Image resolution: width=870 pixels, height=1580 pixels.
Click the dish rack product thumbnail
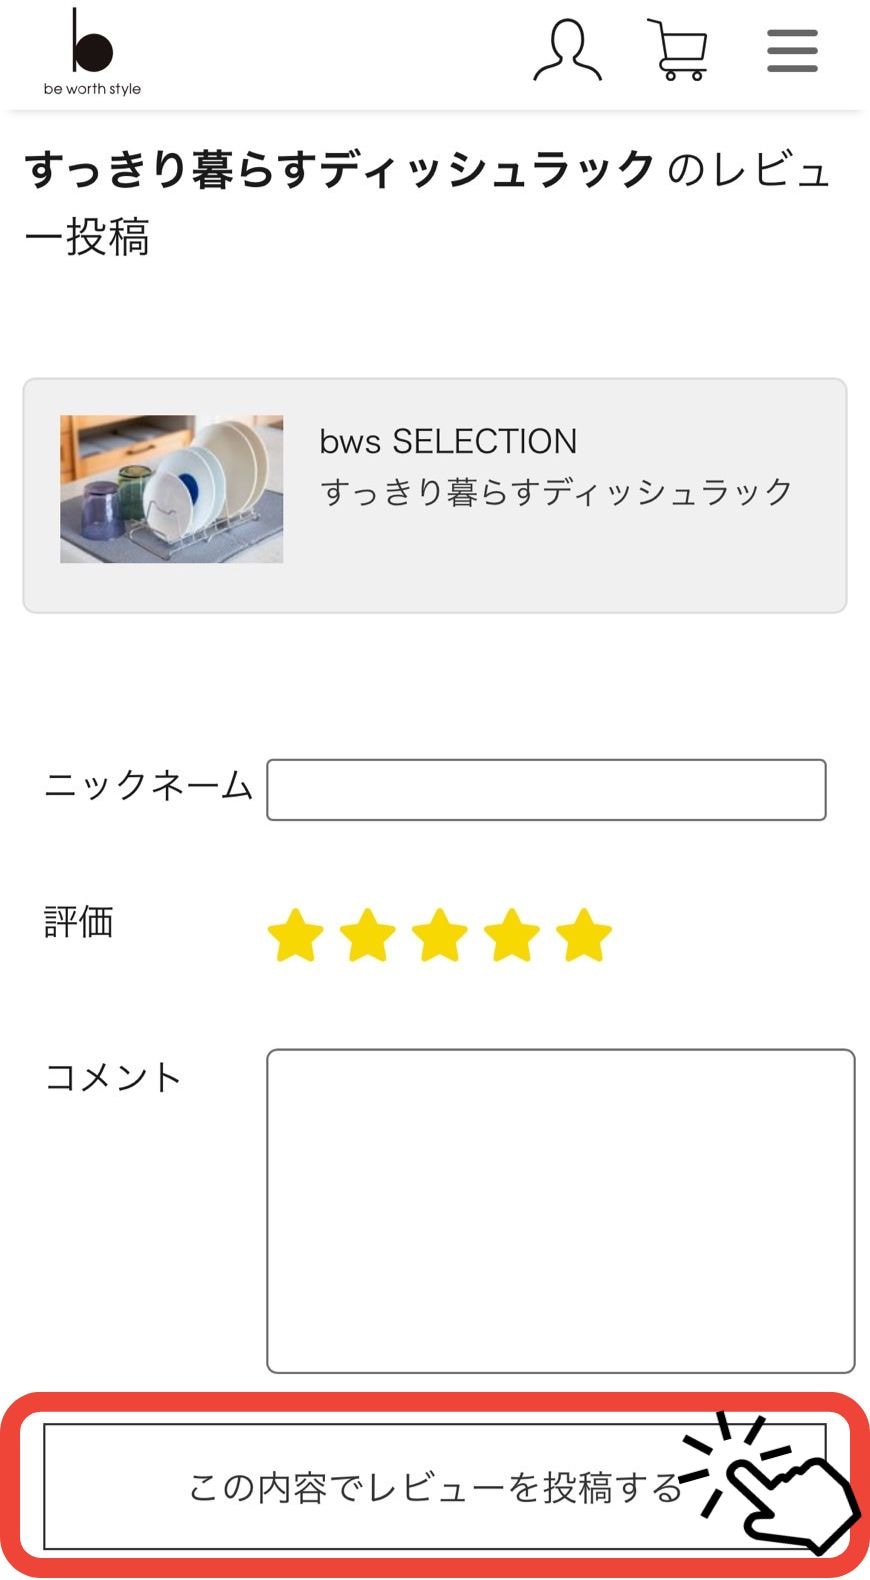click(171, 489)
